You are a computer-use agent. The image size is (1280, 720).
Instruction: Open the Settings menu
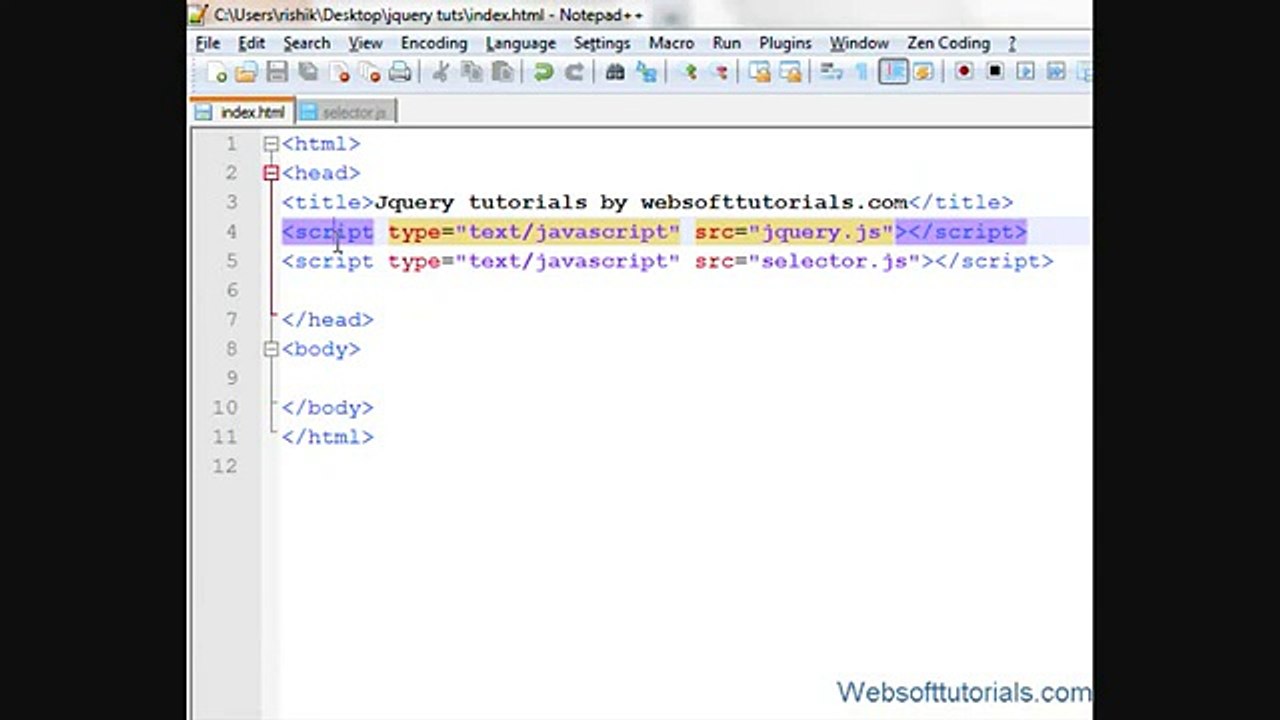click(602, 43)
